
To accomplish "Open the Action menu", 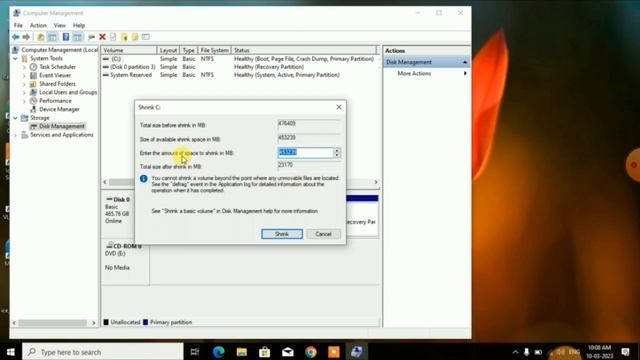I will pyautogui.click(x=38, y=25).
